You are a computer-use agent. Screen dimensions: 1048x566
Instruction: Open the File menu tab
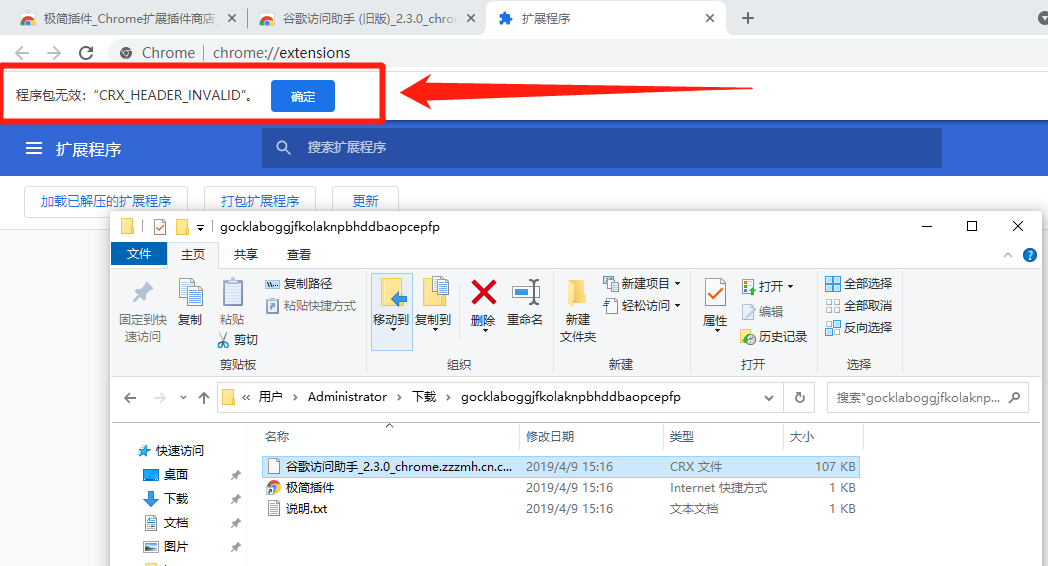pyautogui.click(x=139, y=255)
